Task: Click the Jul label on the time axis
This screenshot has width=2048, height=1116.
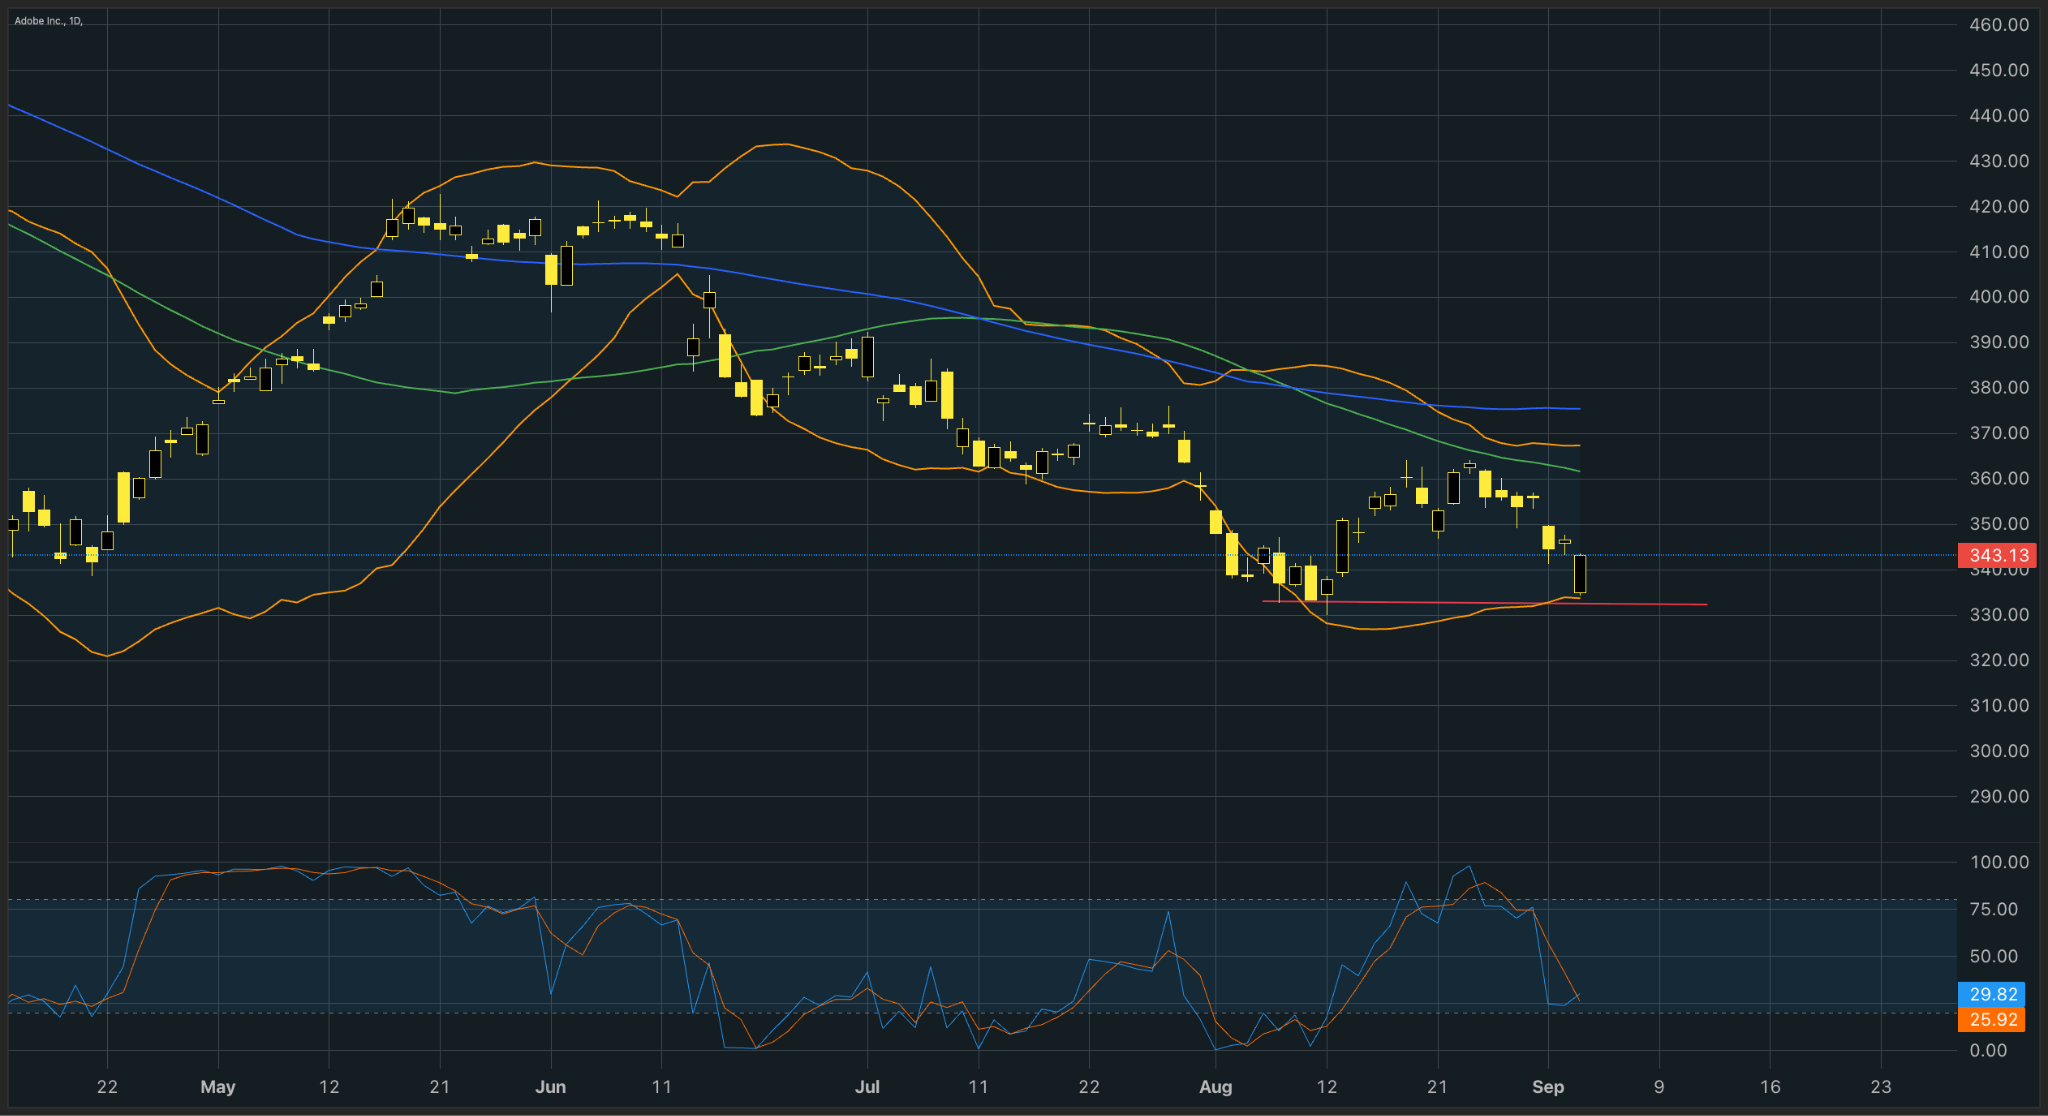Action: pyautogui.click(x=867, y=1087)
